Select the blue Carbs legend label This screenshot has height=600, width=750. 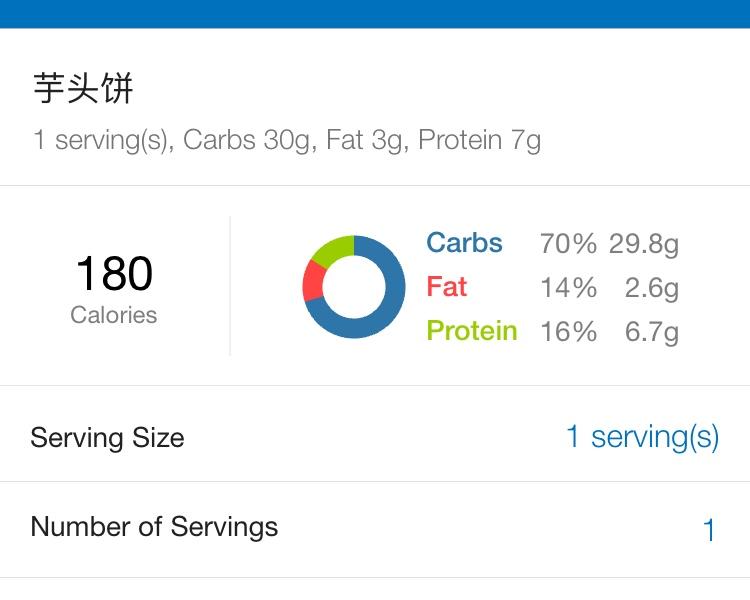(464, 243)
